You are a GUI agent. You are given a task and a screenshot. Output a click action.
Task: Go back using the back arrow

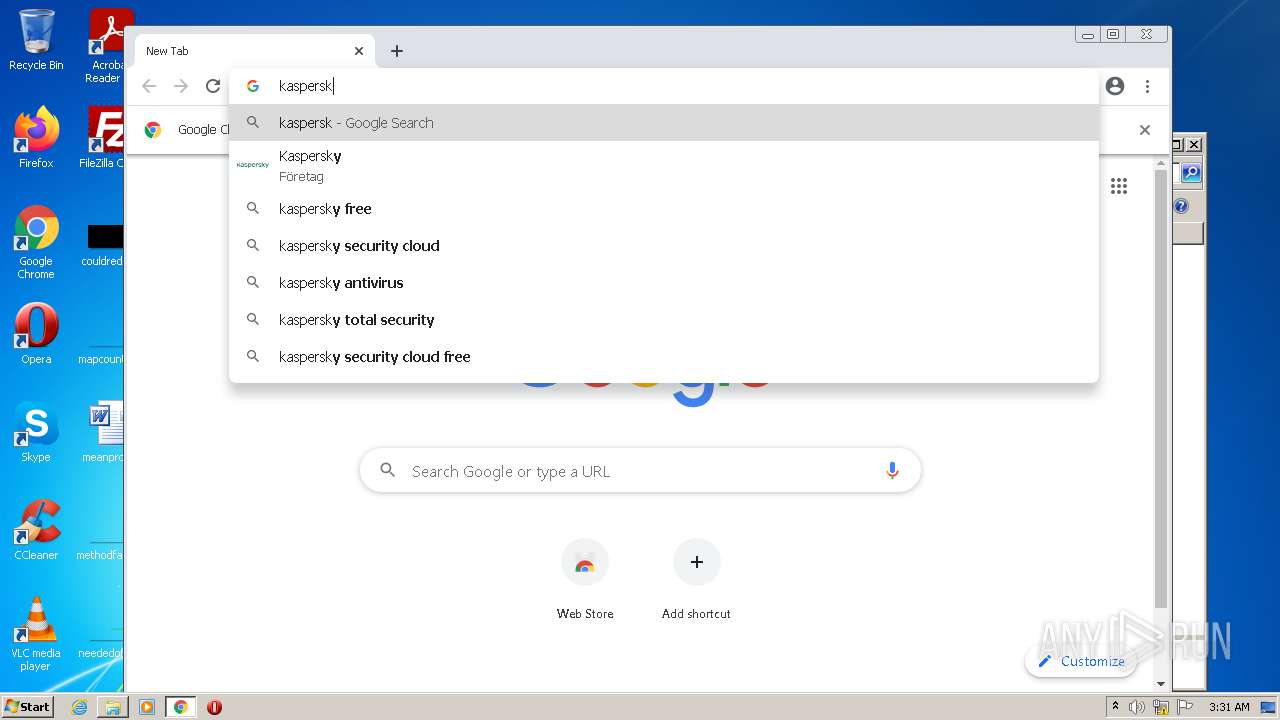click(149, 86)
